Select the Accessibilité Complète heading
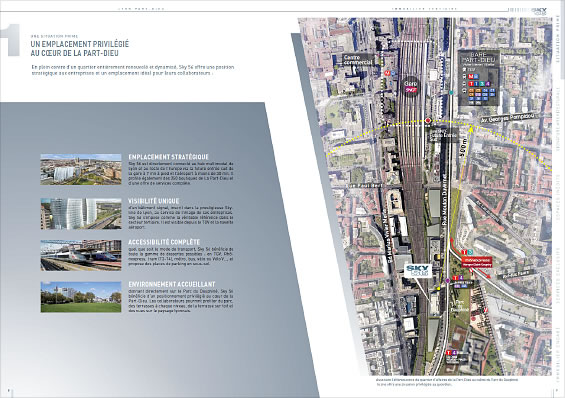Image resolution: width=565 pixels, height=398 pixels. (164, 242)
